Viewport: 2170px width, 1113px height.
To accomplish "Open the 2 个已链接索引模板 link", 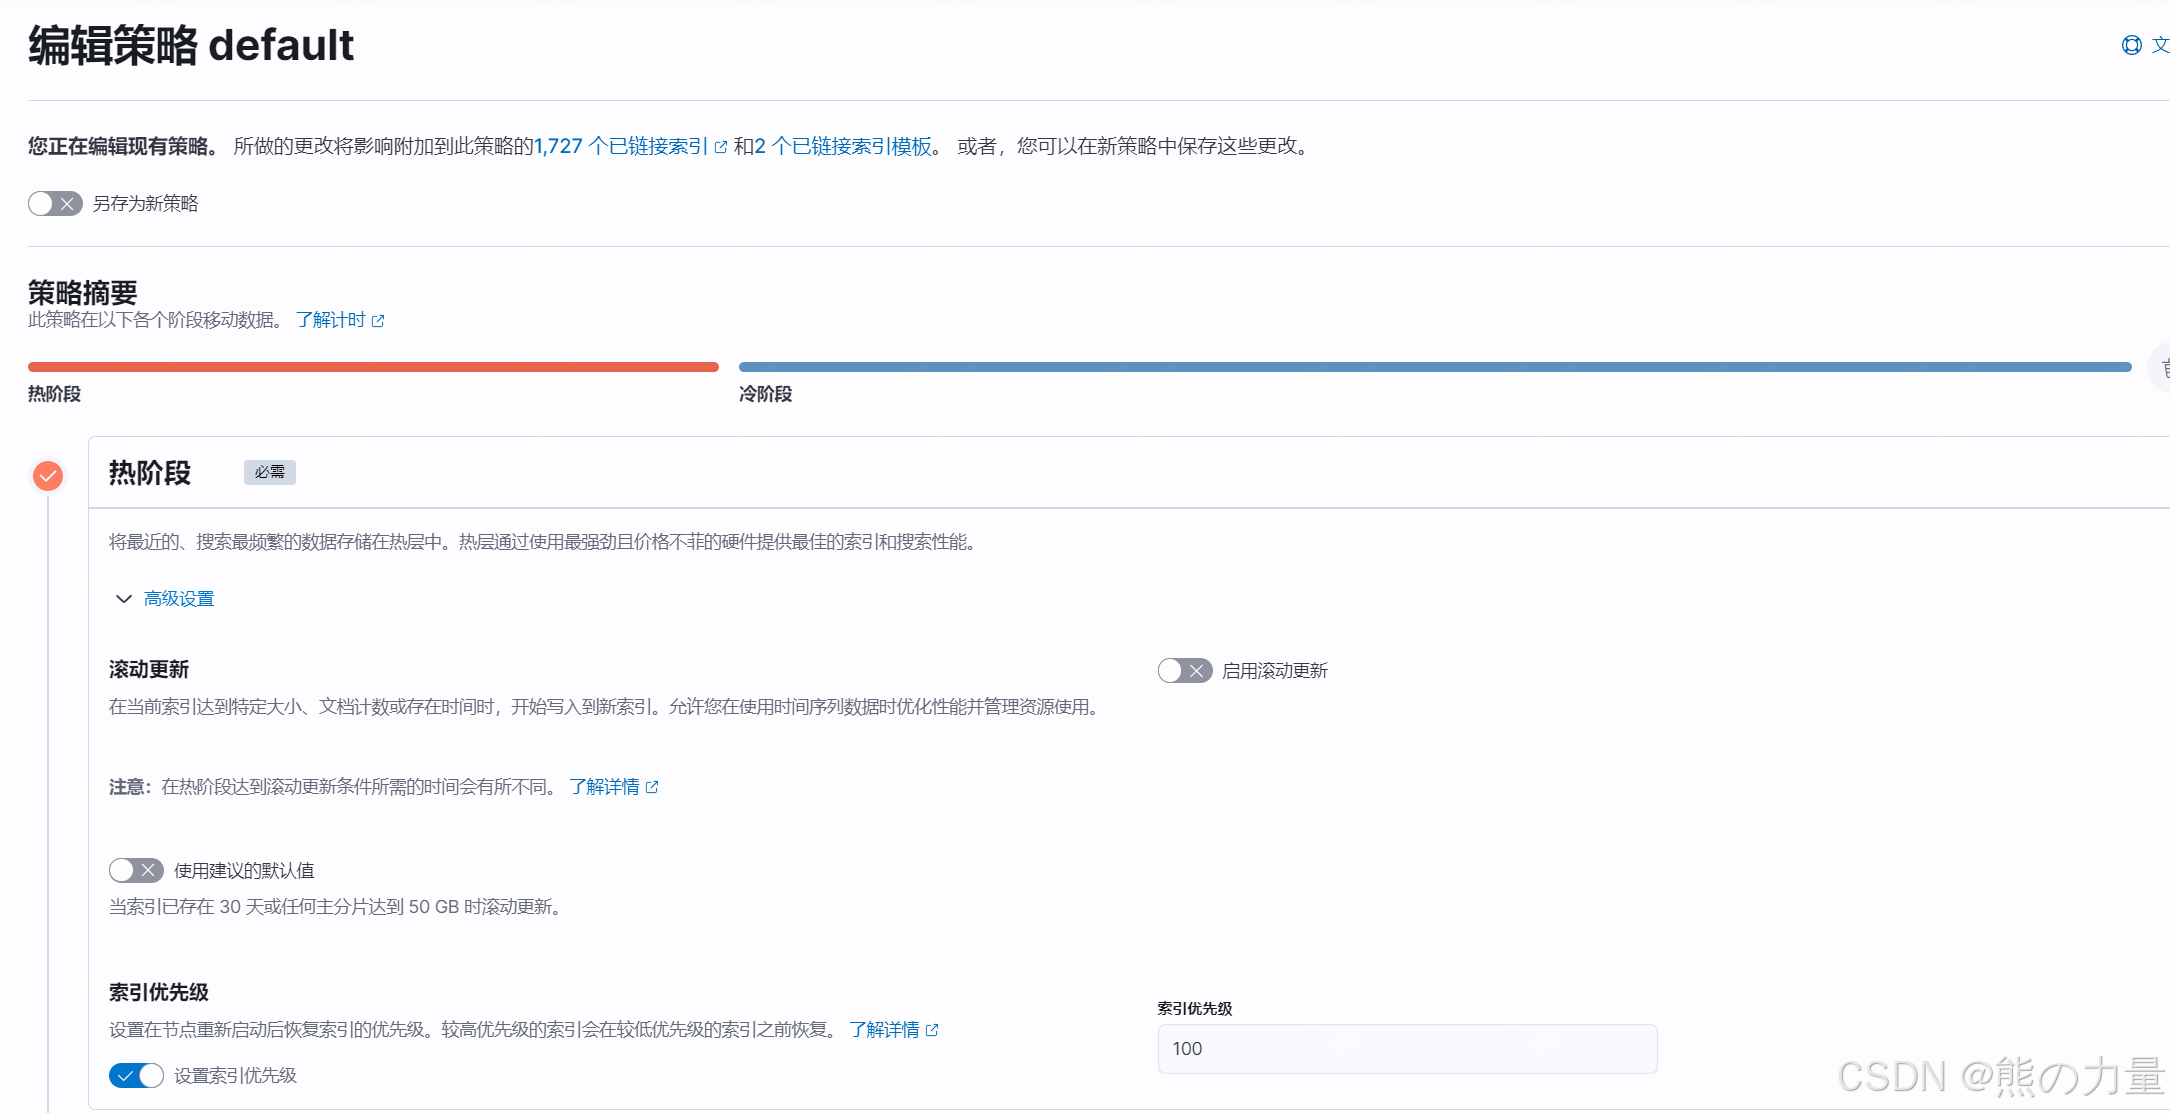I will [x=843, y=147].
